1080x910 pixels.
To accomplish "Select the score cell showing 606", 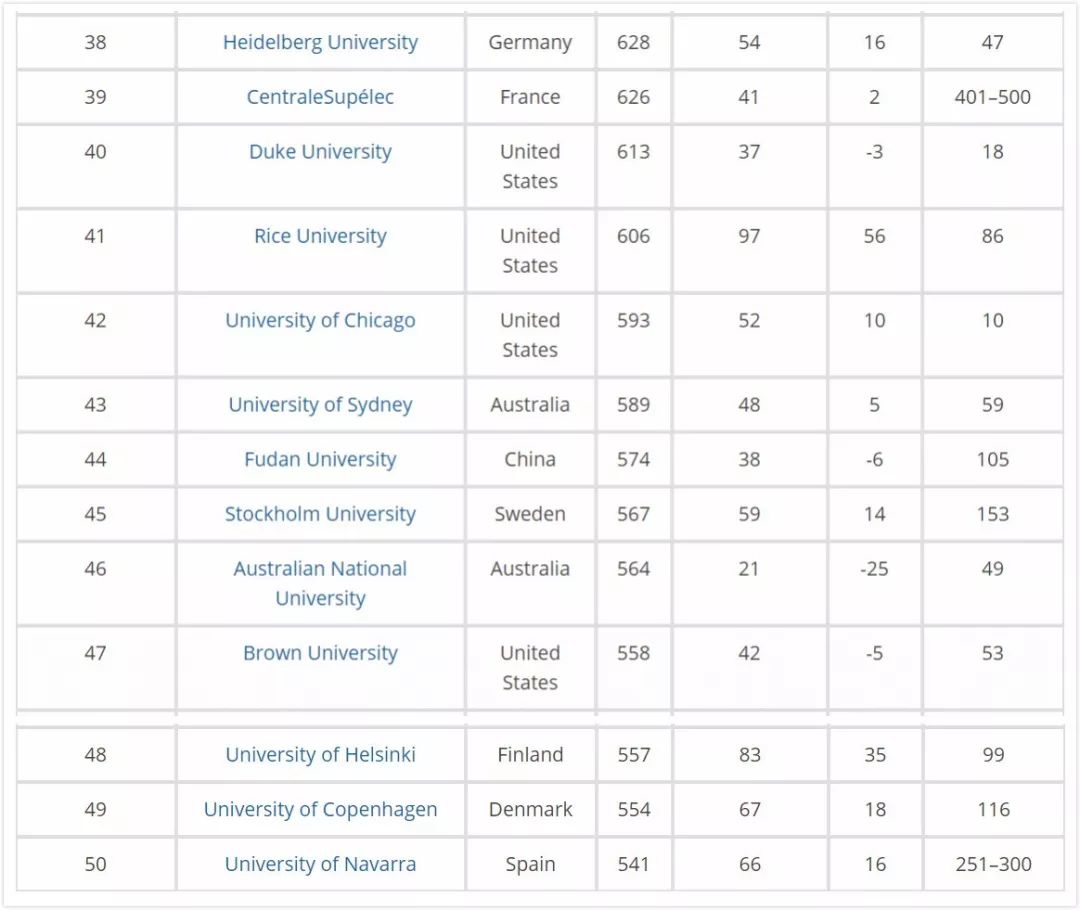I will 633,236.
